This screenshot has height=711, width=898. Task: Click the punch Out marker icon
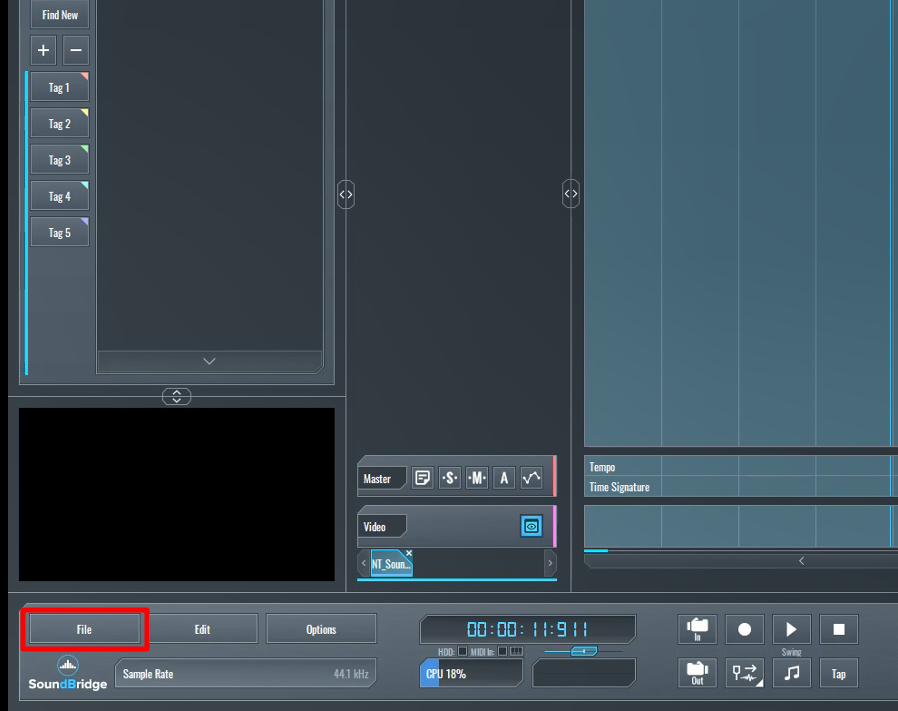click(697, 673)
